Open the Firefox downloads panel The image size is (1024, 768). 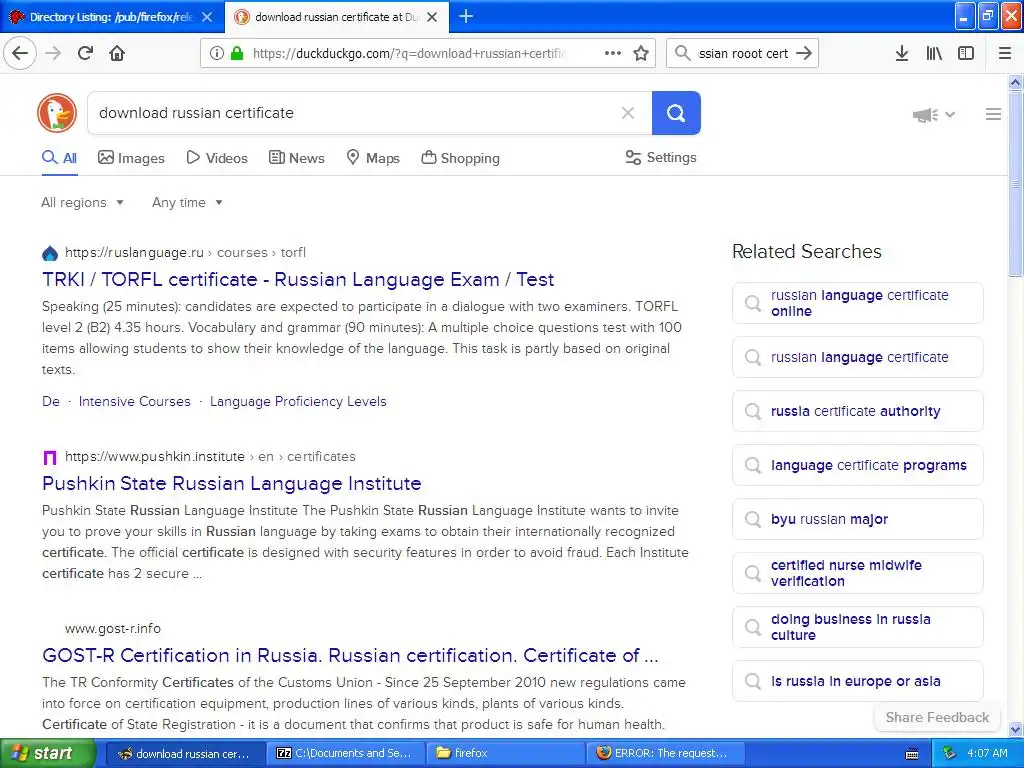pyautogui.click(x=902, y=53)
